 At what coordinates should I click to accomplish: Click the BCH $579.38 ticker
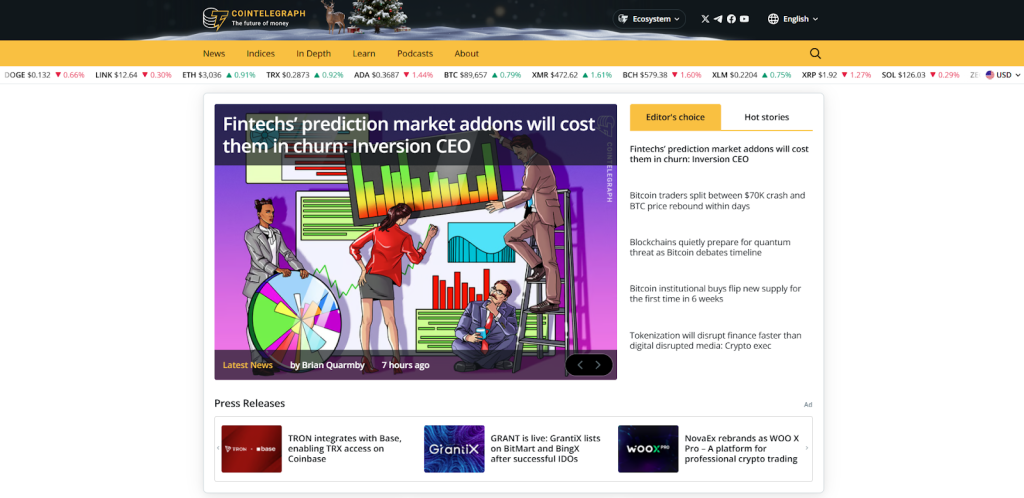point(662,75)
